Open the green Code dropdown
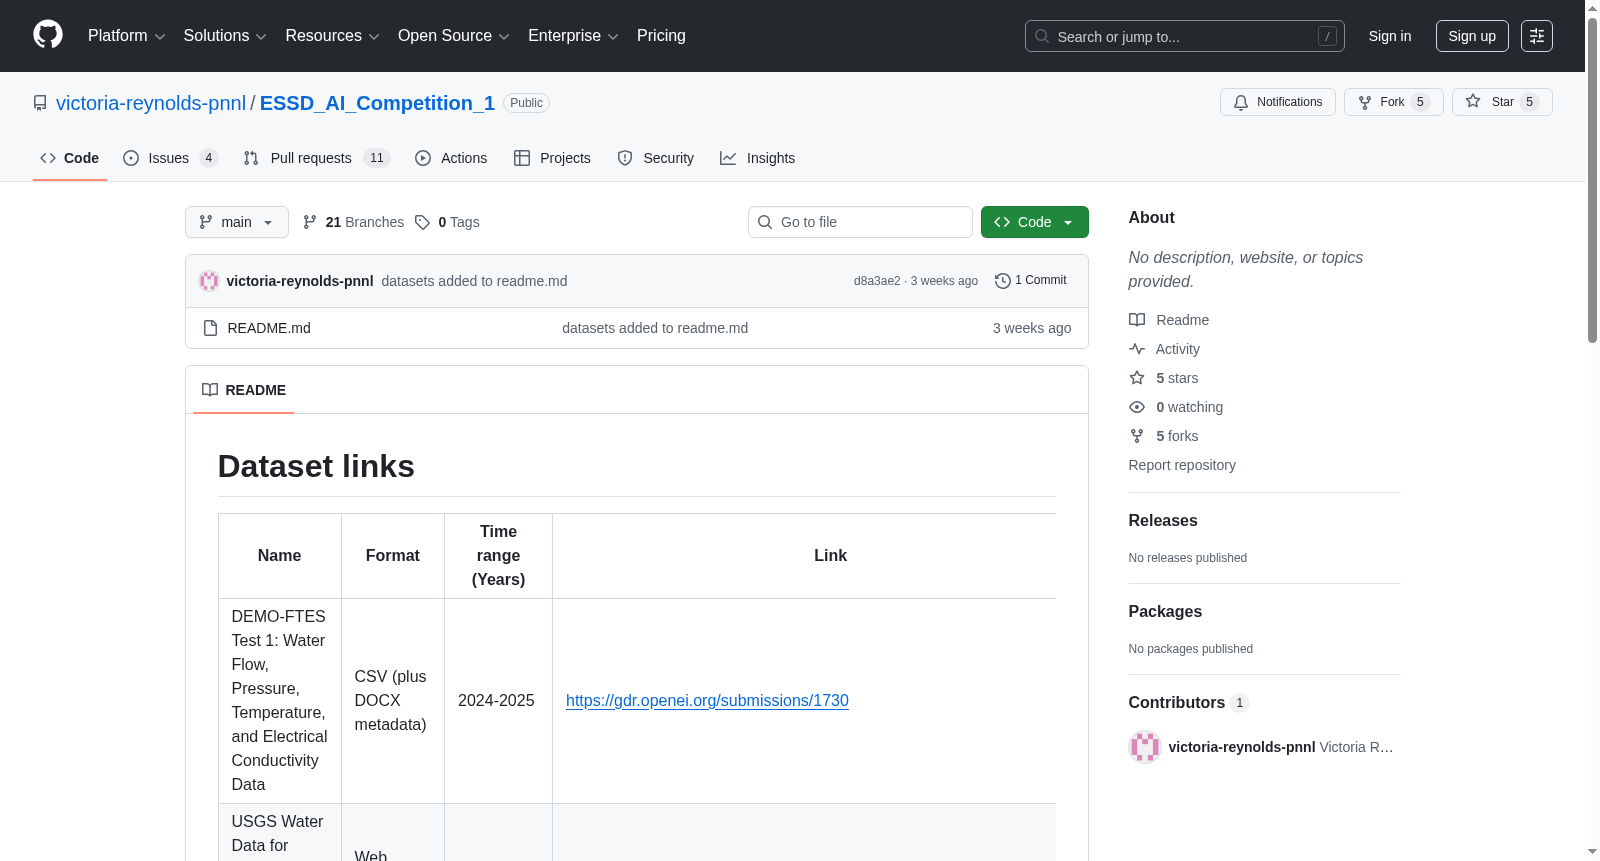 point(1034,222)
